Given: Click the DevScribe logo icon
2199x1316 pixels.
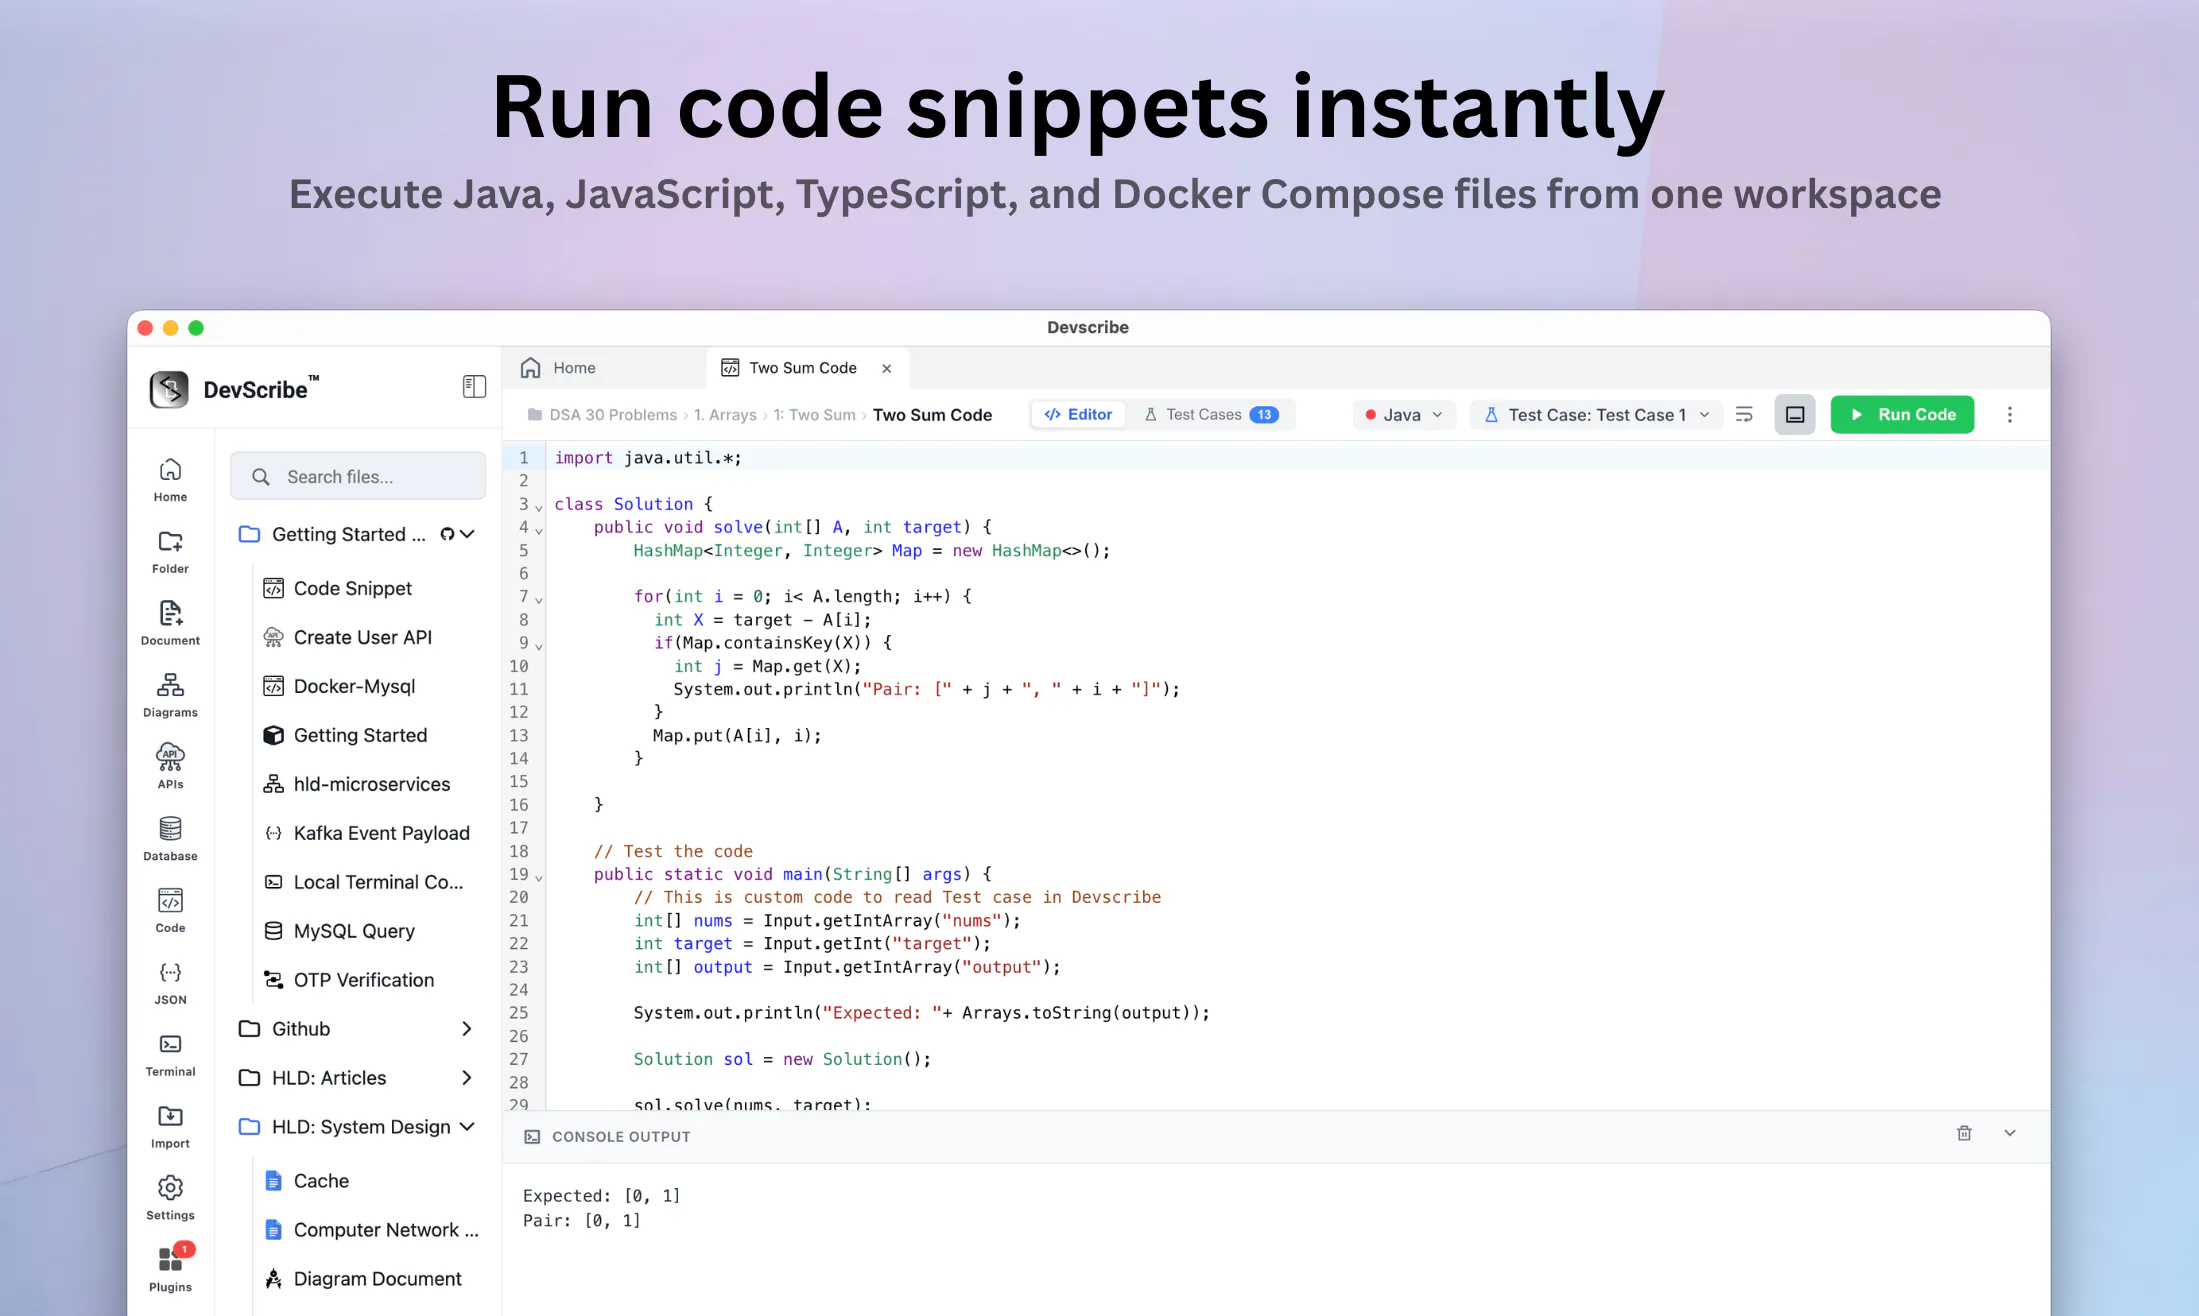Looking at the screenshot, I should (x=169, y=389).
